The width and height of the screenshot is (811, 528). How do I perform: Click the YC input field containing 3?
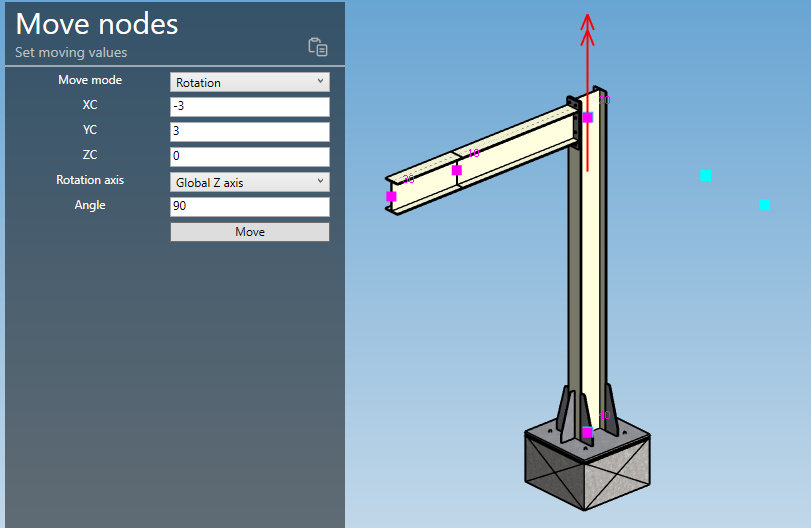(250, 131)
